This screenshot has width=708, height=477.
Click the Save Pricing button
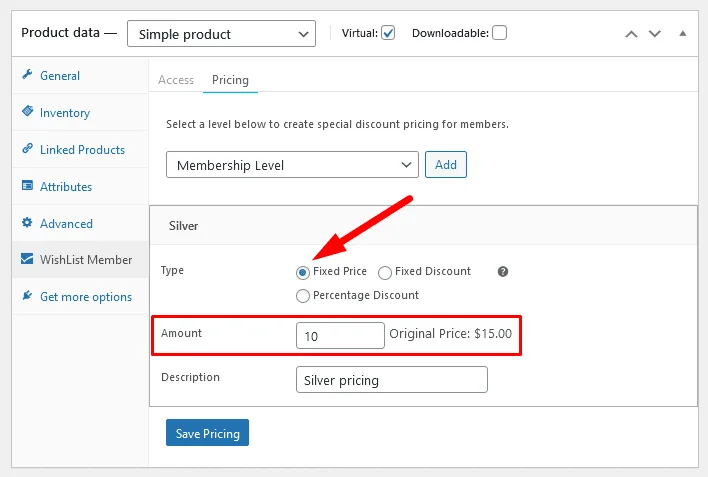[207, 433]
